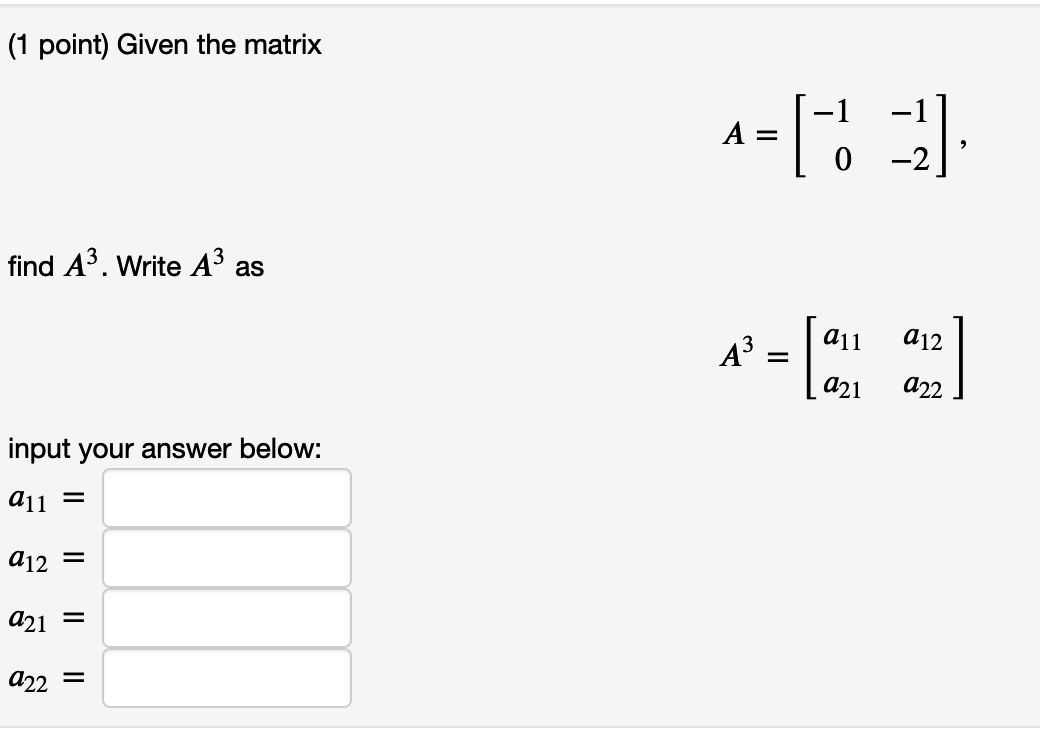Viewport: 1040px width, 730px height.
Task: Click the 'find A³. Write A³ as' text
Action: (x=136, y=265)
